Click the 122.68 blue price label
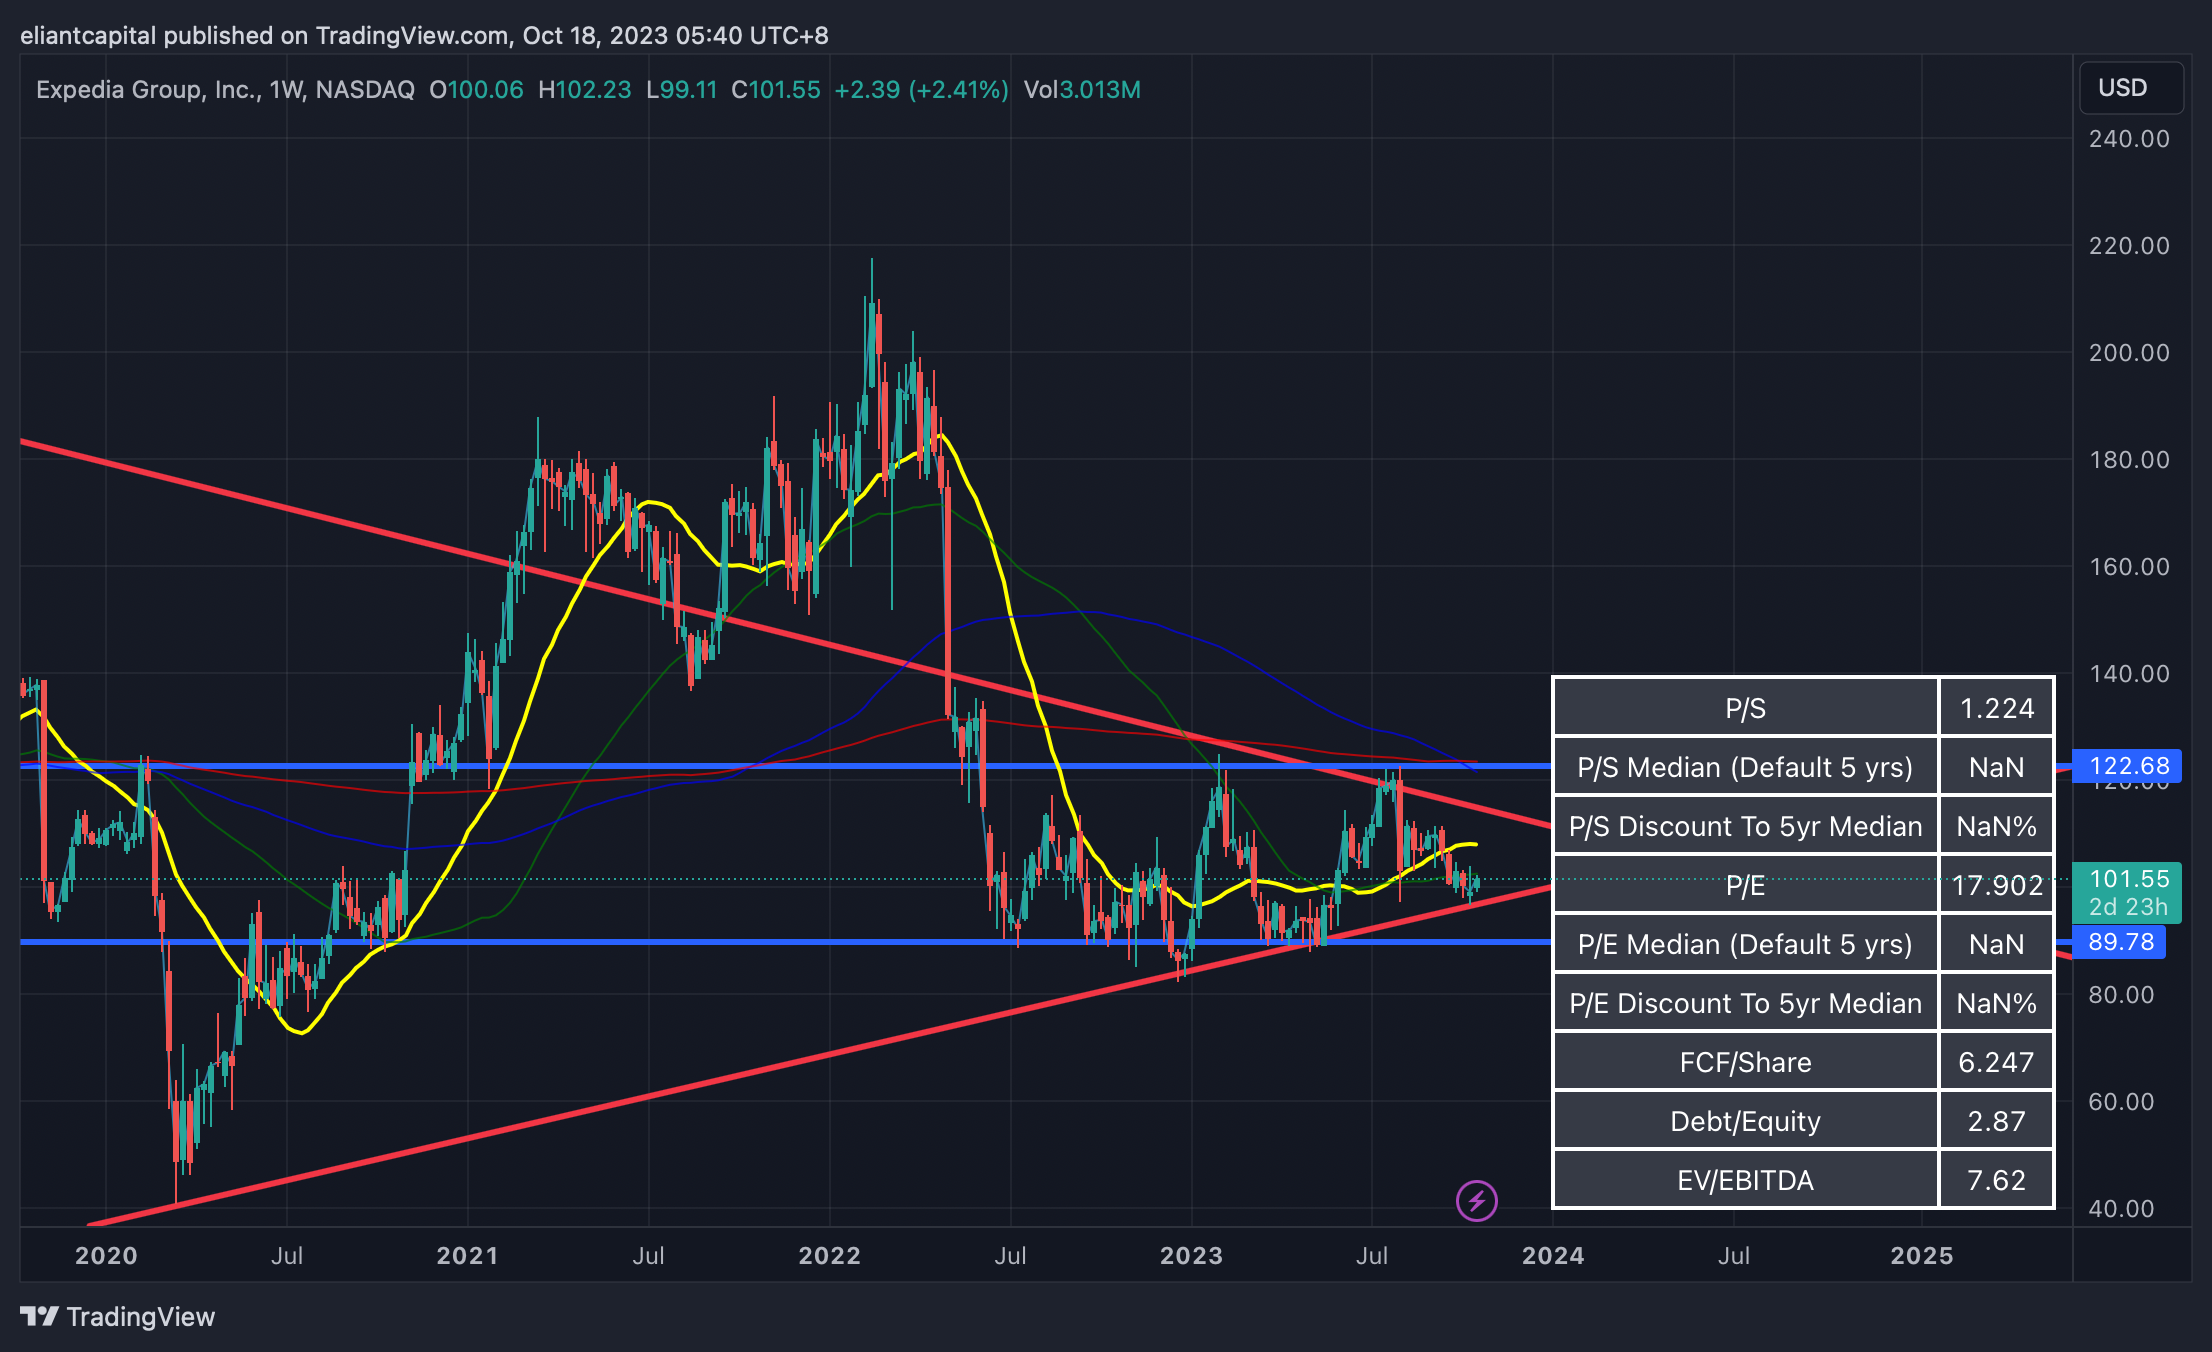This screenshot has width=2212, height=1352. [x=2127, y=766]
